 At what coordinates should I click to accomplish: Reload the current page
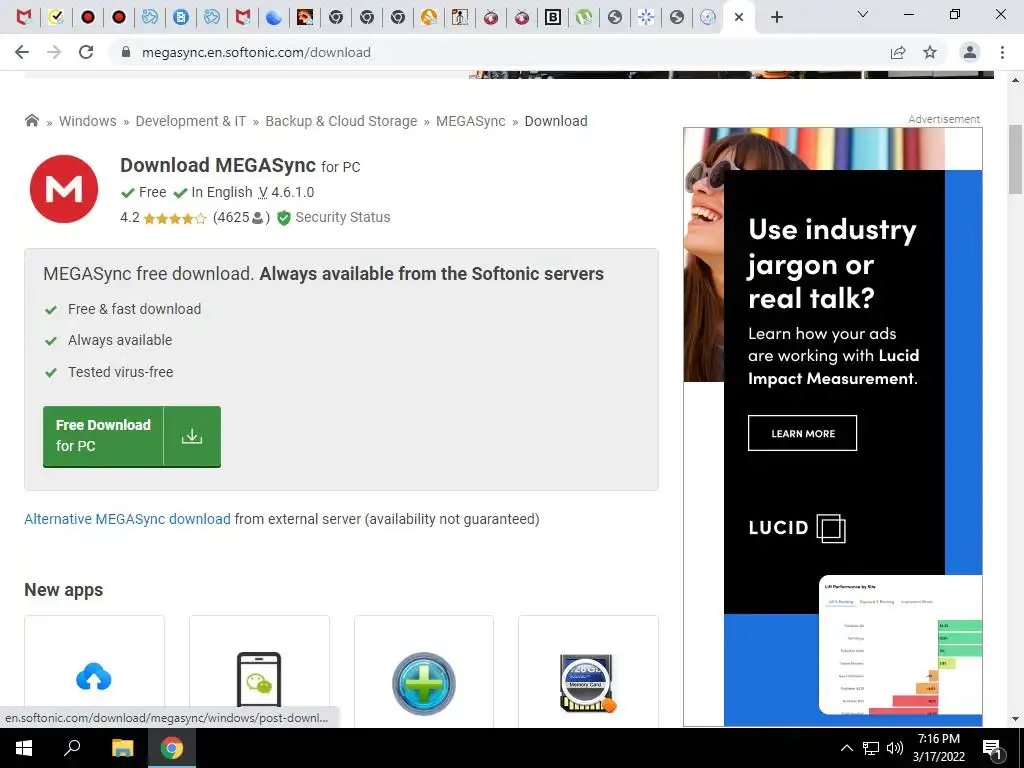86,52
